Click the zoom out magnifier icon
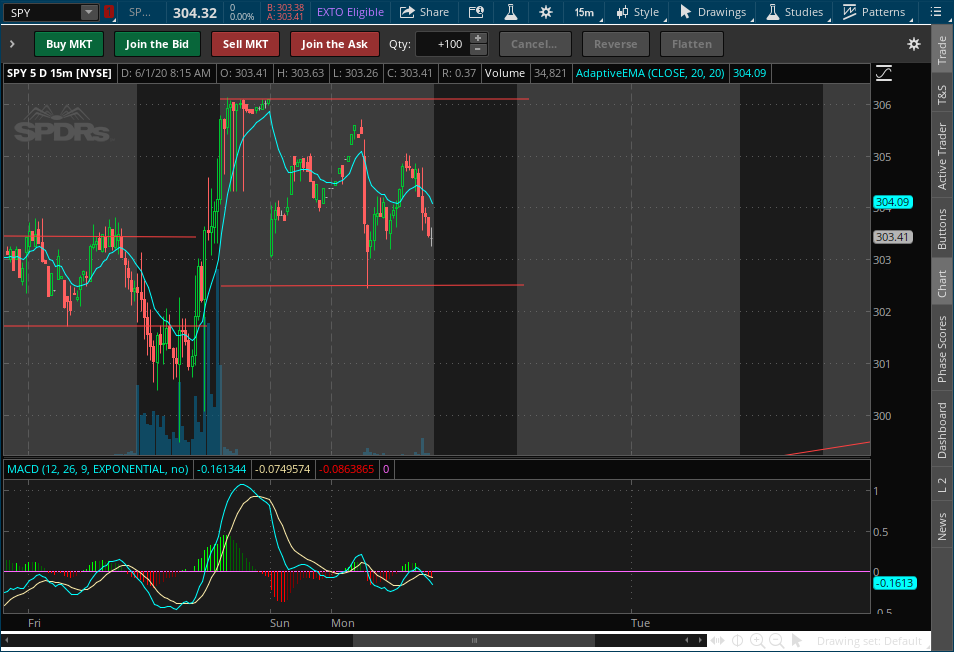This screenshot has width=954, height=652. coord(776,640)
